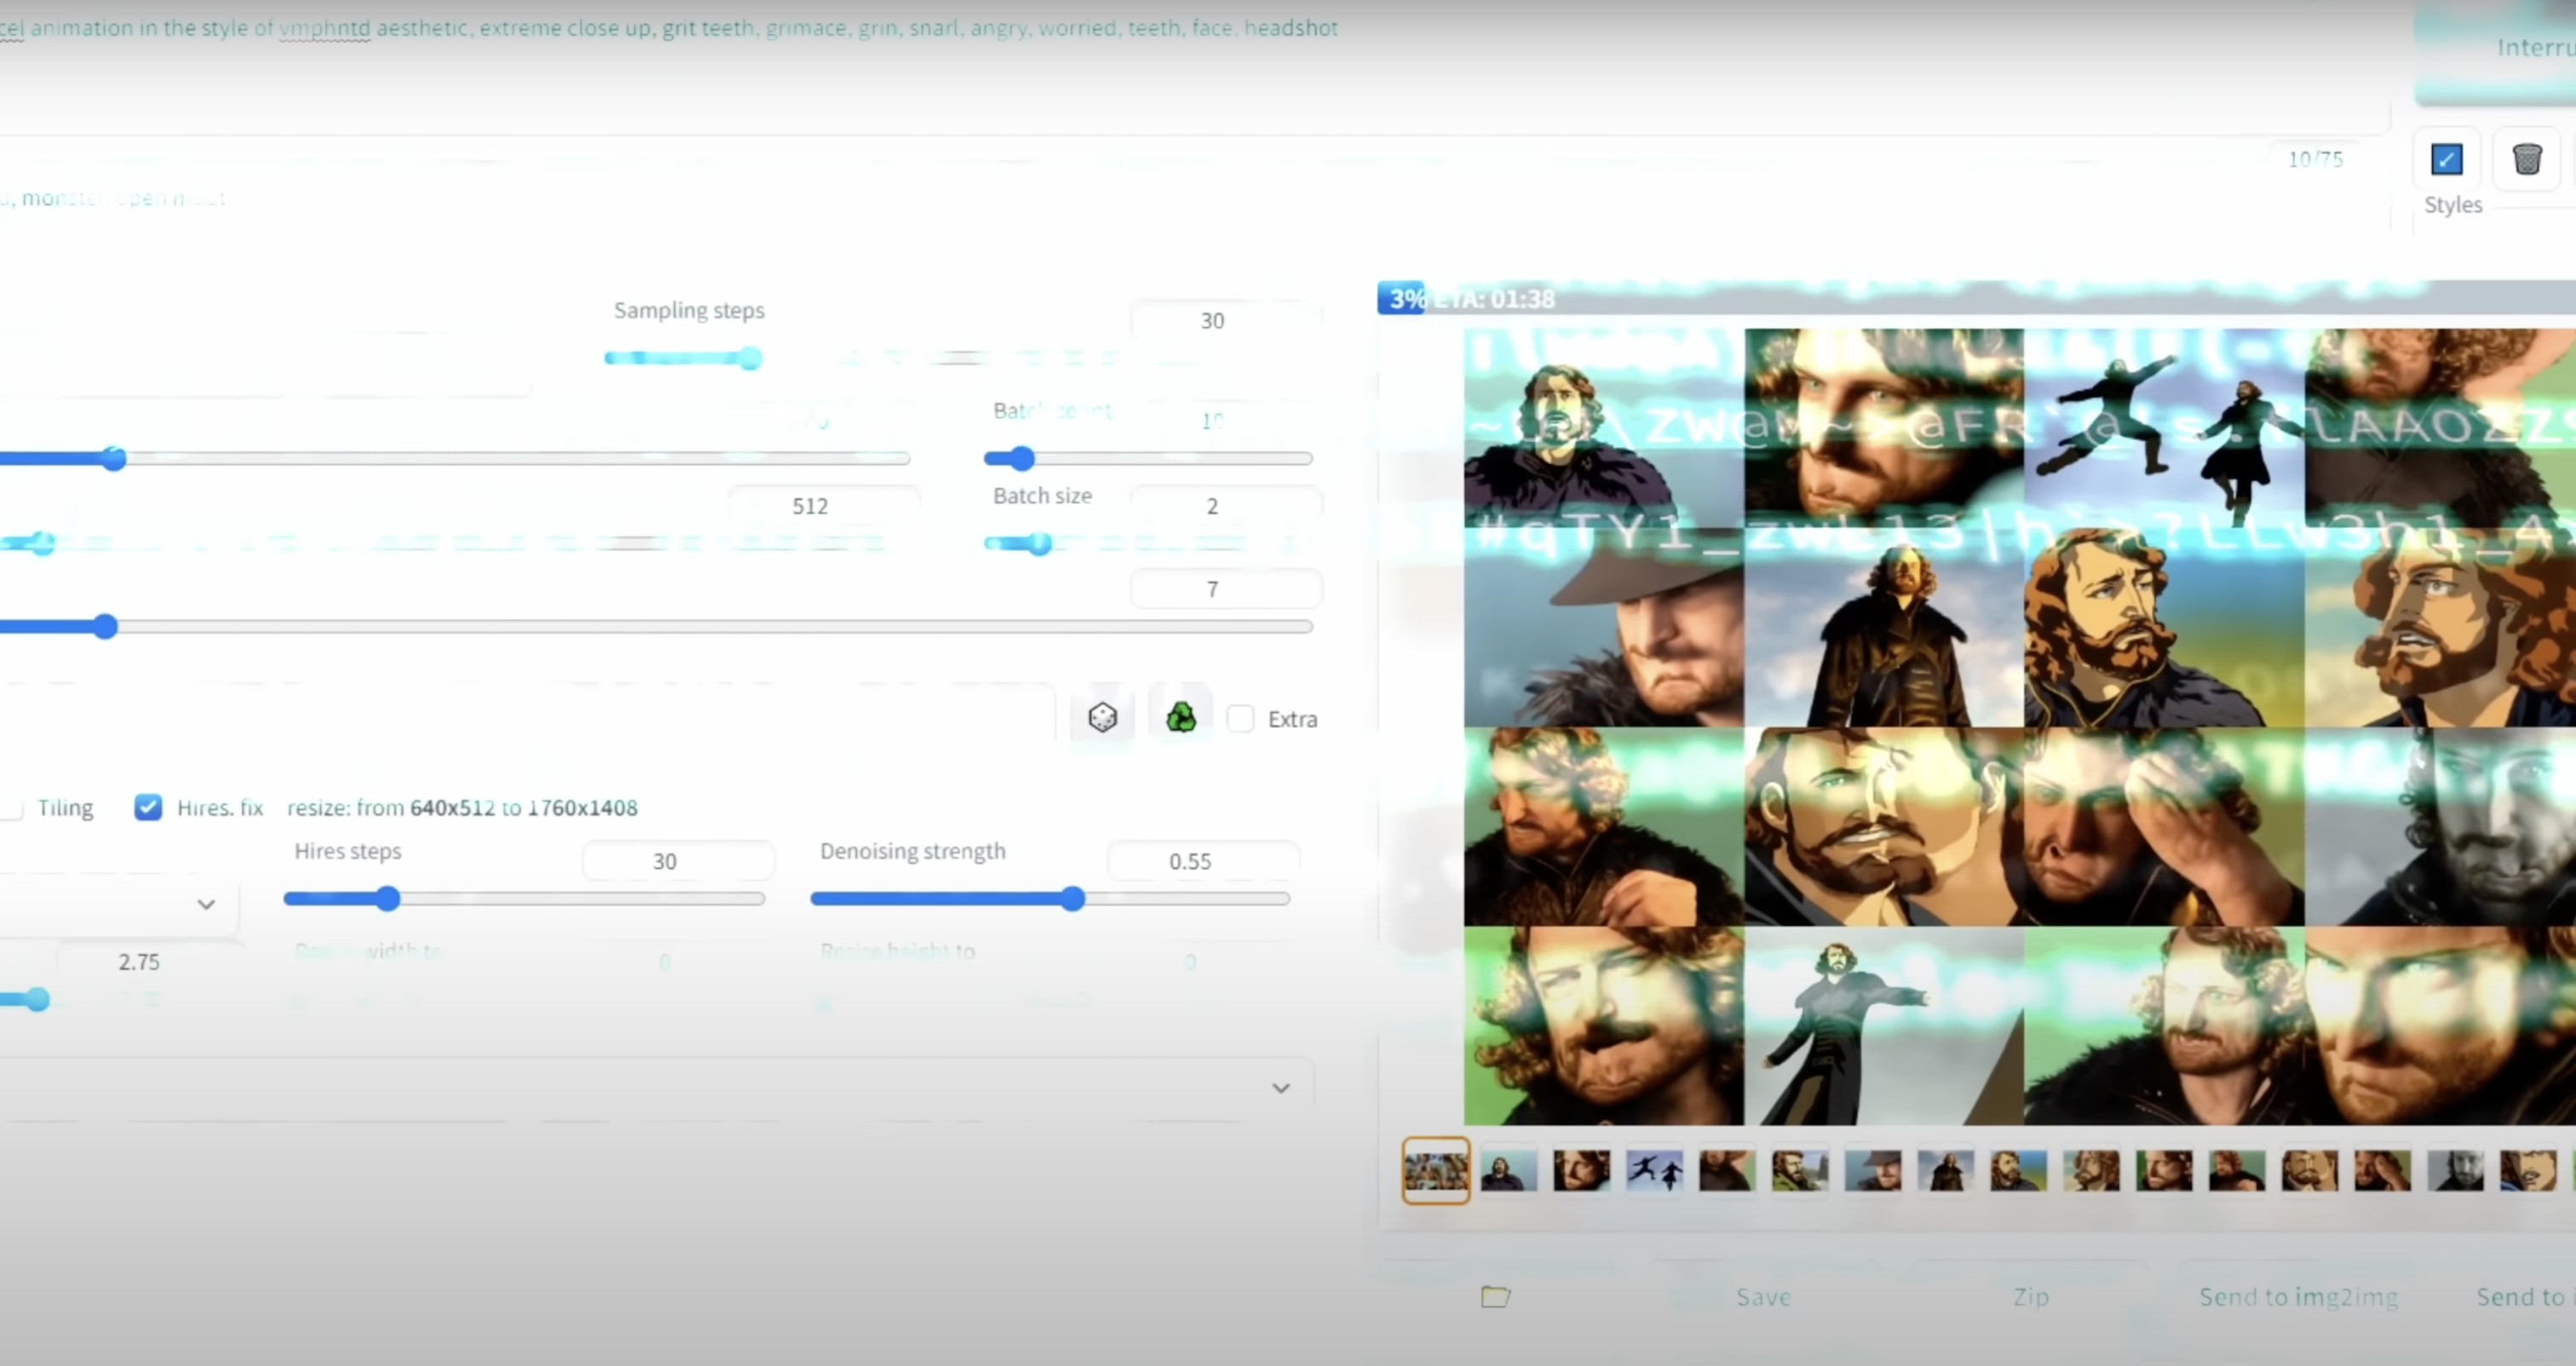Click the Save button
This screenshot has height=1366, width=2576.
tap(1763, 1297)
